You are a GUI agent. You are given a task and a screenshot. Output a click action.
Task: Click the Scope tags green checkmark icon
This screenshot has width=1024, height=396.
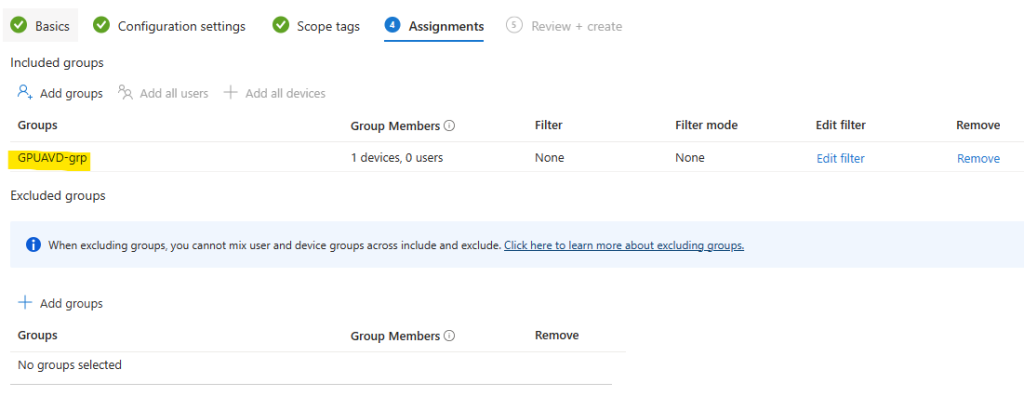280,25
